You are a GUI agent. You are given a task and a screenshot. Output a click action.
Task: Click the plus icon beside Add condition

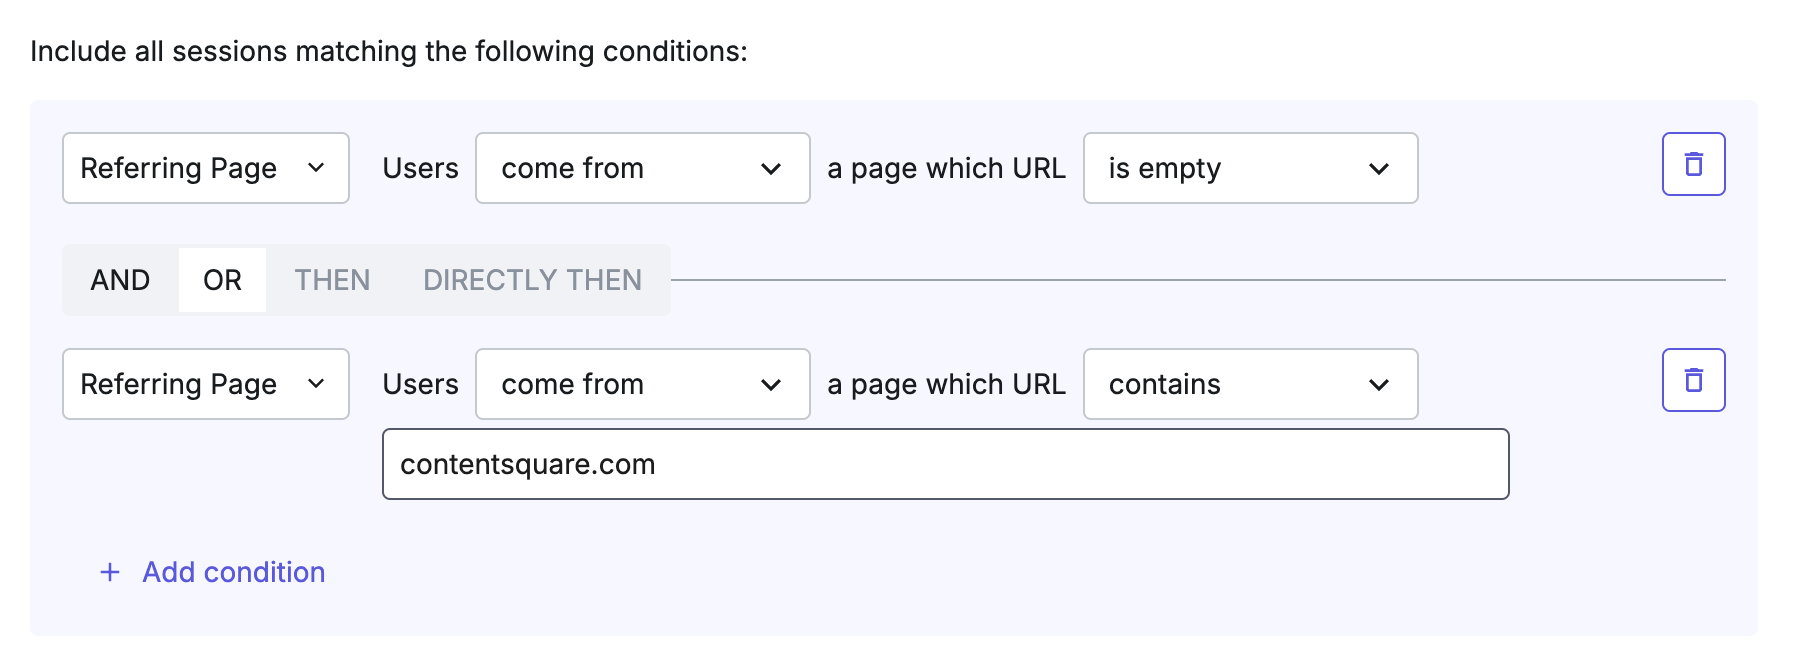click(110, 572)
